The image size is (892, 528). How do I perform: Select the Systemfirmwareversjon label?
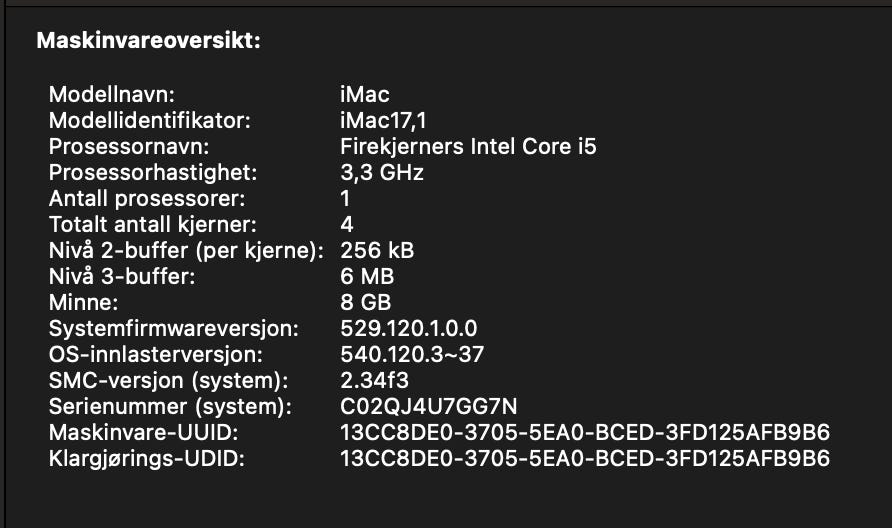click(174, 328)
